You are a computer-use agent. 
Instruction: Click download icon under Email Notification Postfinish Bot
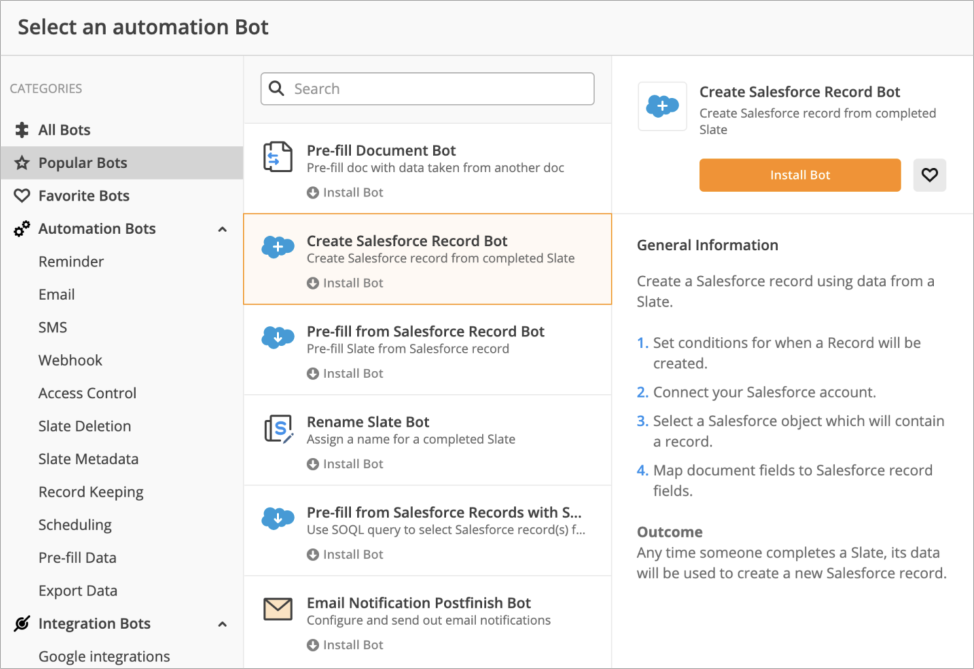(x=312, y=645)
